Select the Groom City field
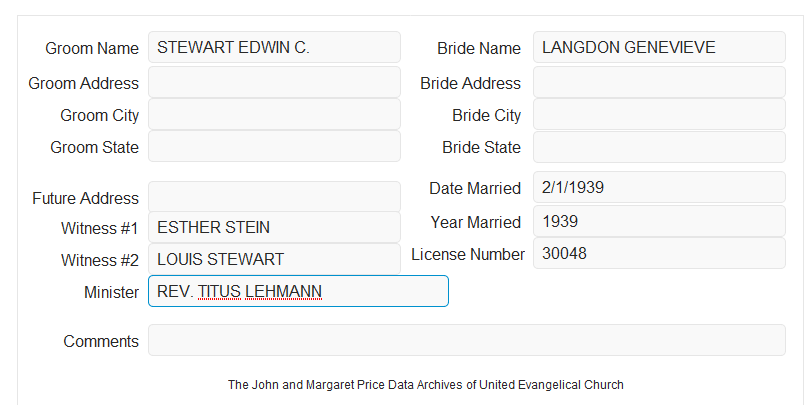Viewport: 805px width, 405px height. point(274,114)
